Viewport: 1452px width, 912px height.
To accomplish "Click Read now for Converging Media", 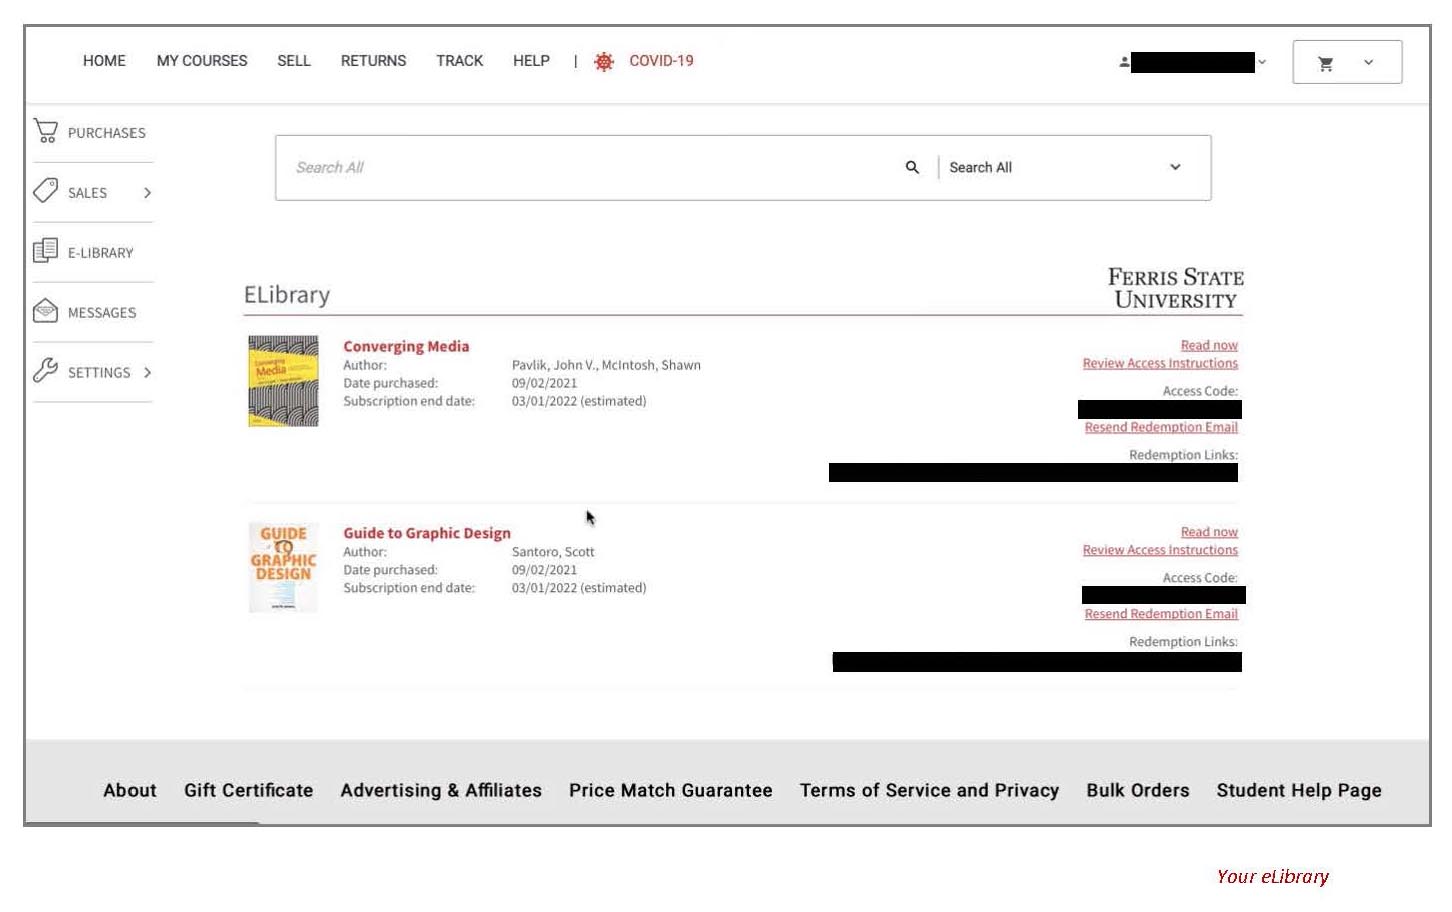I will 1209,345.
